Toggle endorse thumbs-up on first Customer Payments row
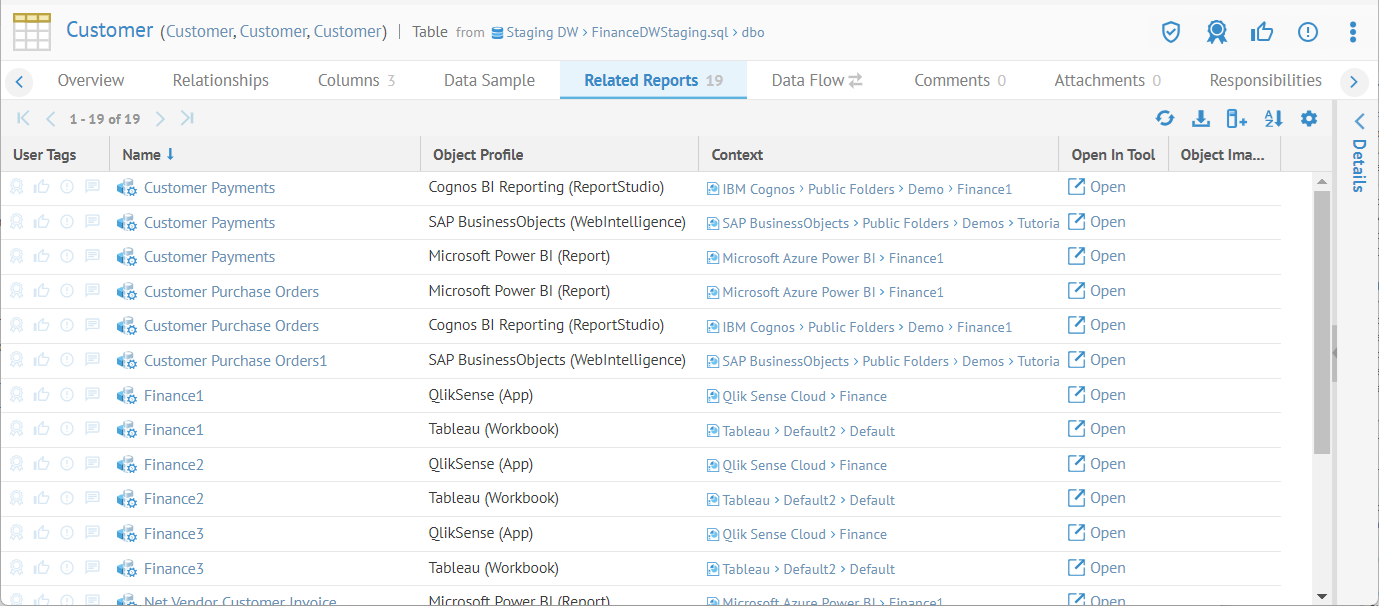This screenshot has width=1379, height=606. [x=42, y=187]
